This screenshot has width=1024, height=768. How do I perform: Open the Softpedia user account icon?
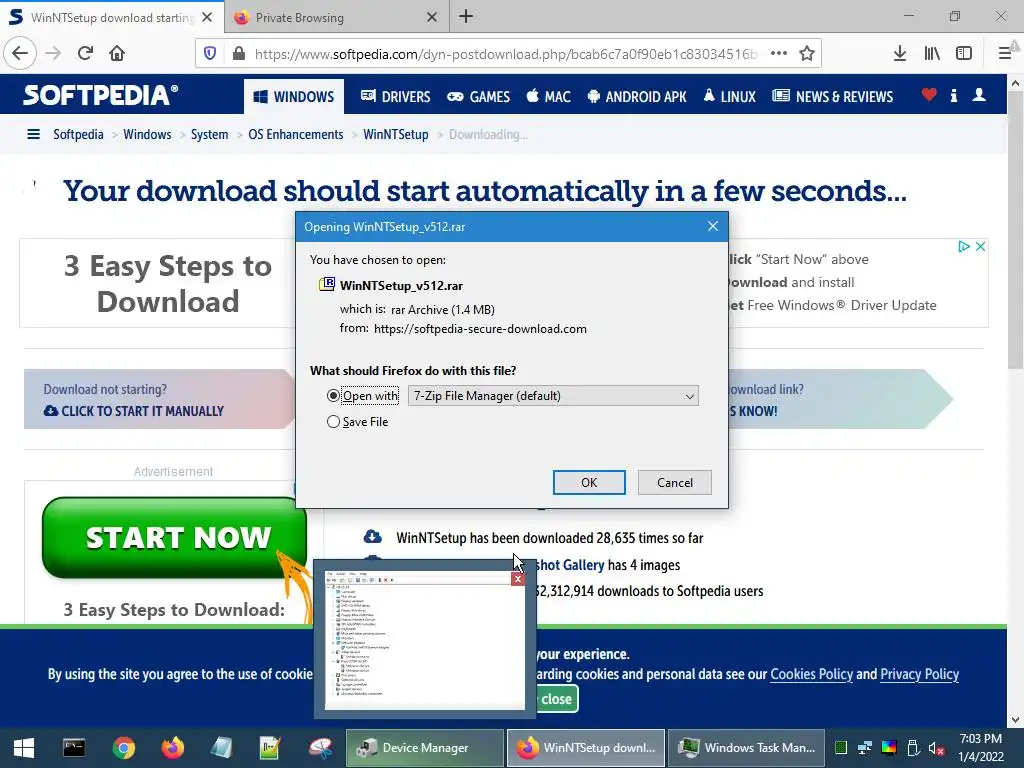tap(979, 95)
